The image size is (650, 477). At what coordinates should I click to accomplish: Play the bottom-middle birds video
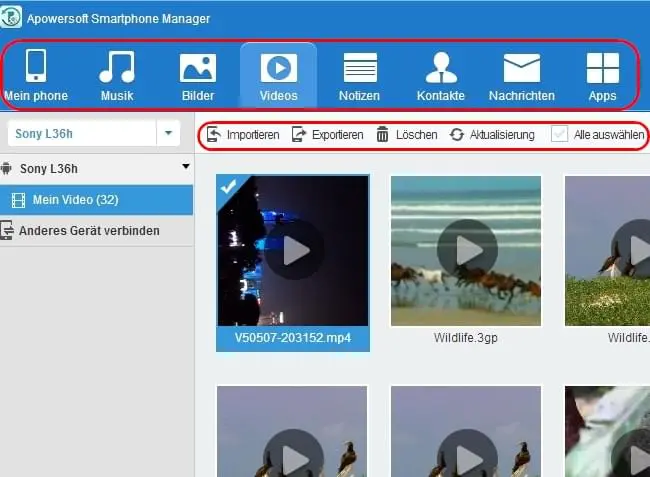tap(468, 453)
